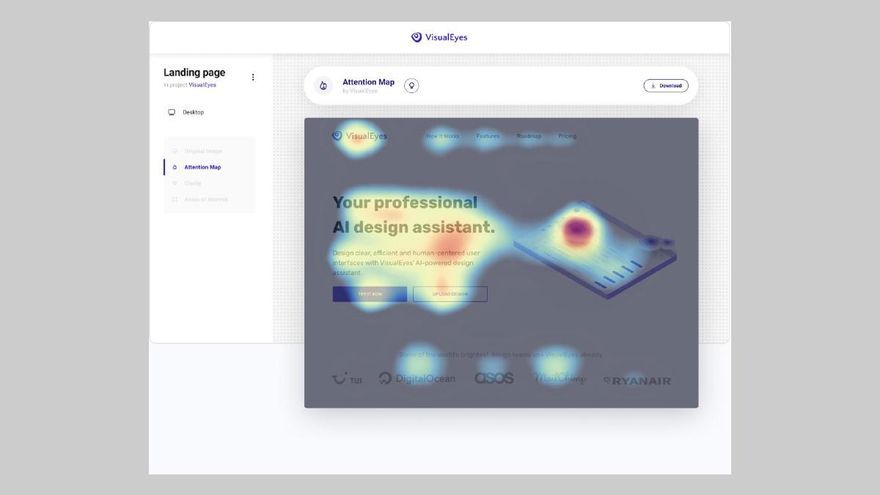Click the isometric dashboard illustration hotspot
880x495 pixels.
click(x=576, y=228)
